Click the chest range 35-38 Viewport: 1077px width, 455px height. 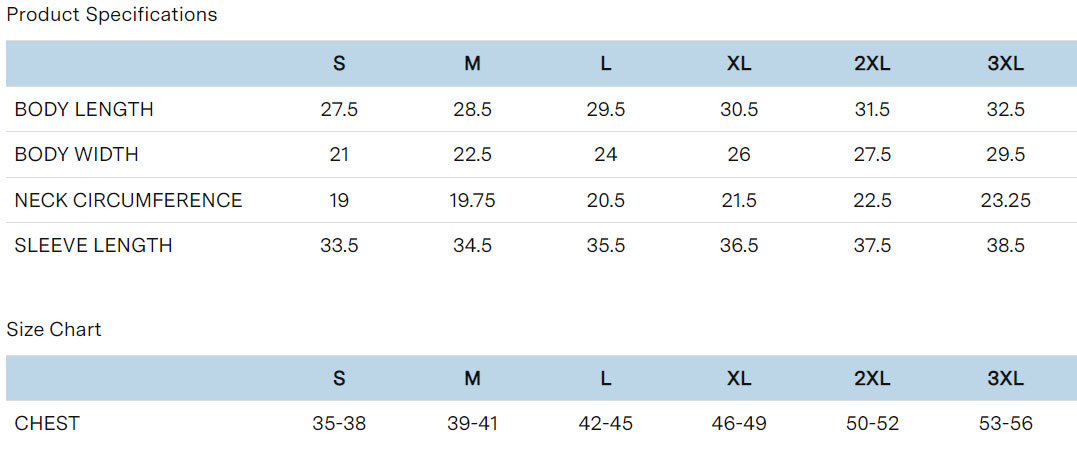coord(339,423)
